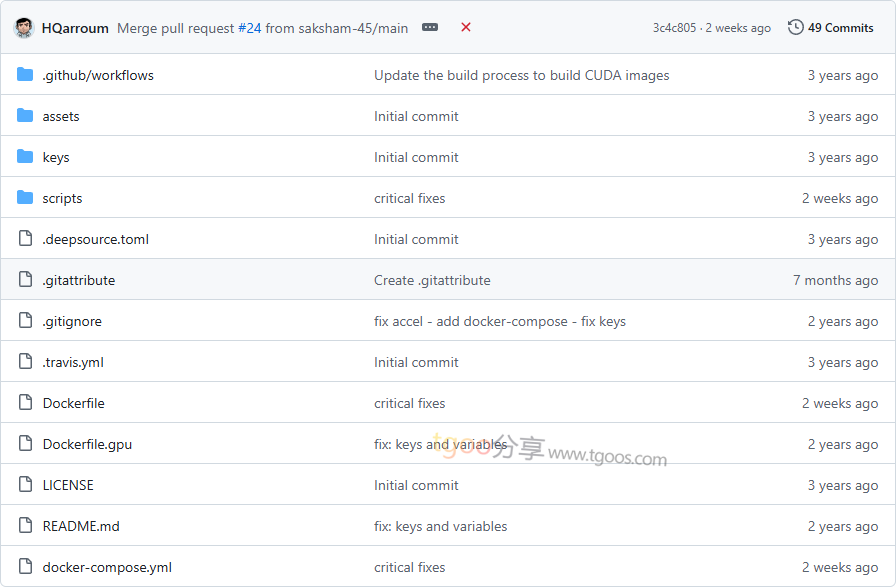Click the keys folder icon
896x587 pixels.
pyautogui.click(x=25, y=157)
